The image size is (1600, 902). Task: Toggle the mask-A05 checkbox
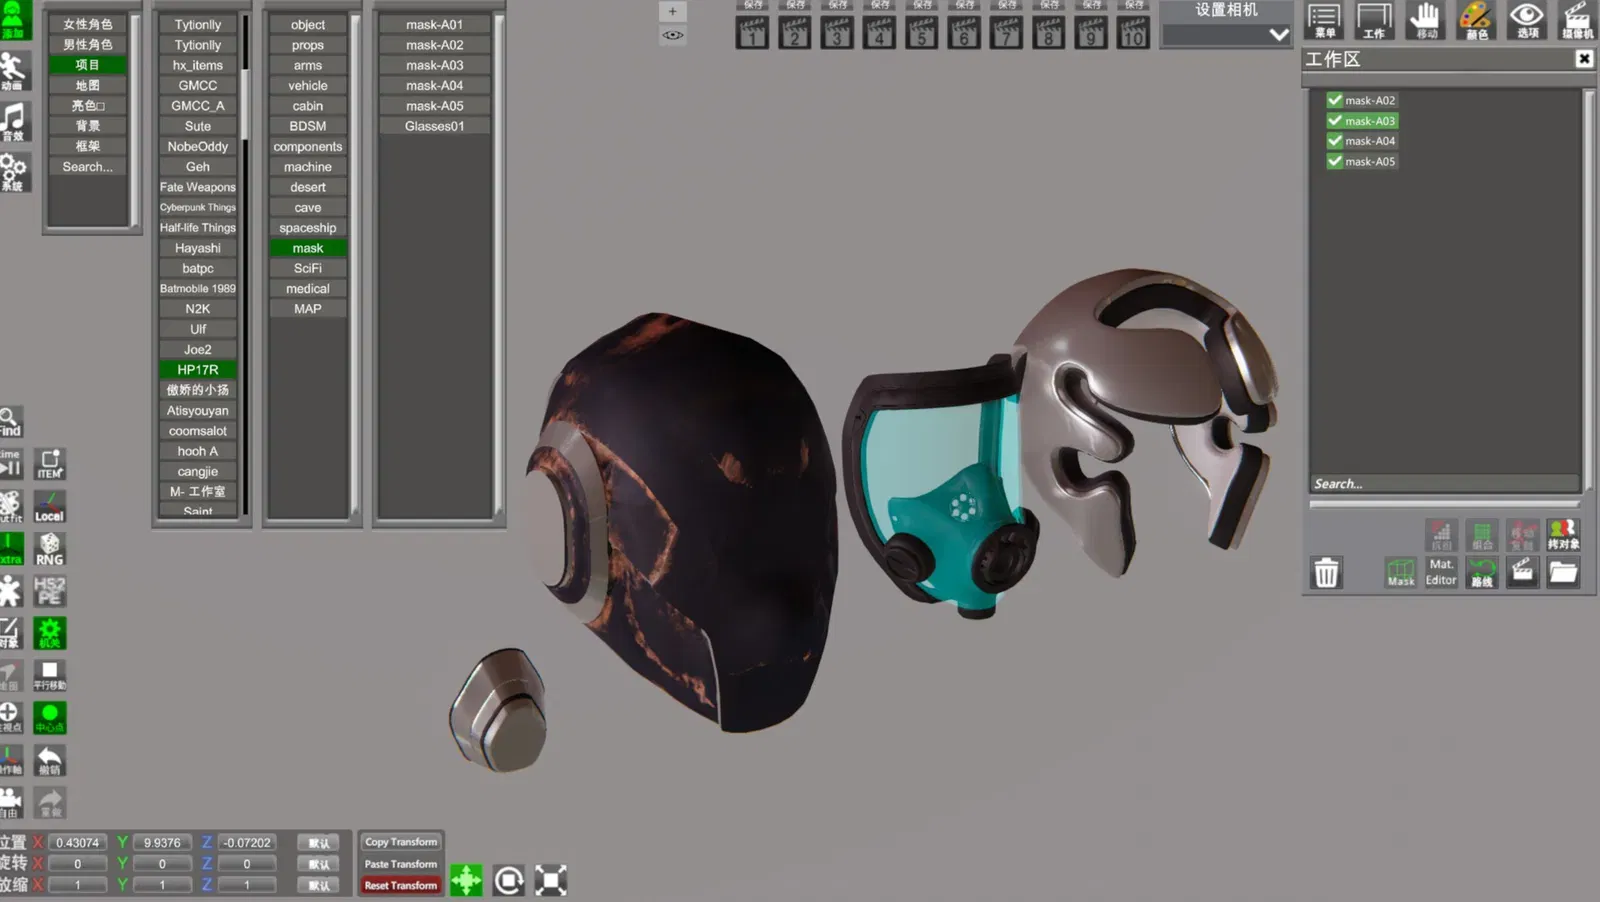point(1334,161)
